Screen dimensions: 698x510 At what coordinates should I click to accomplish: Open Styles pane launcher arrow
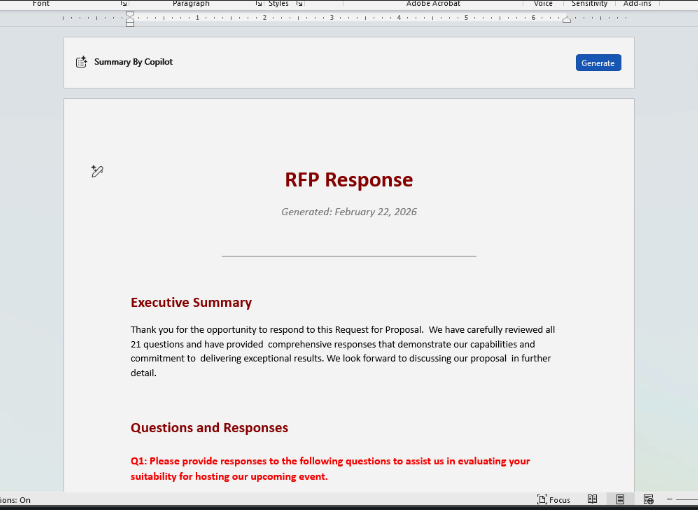[298, 4]
